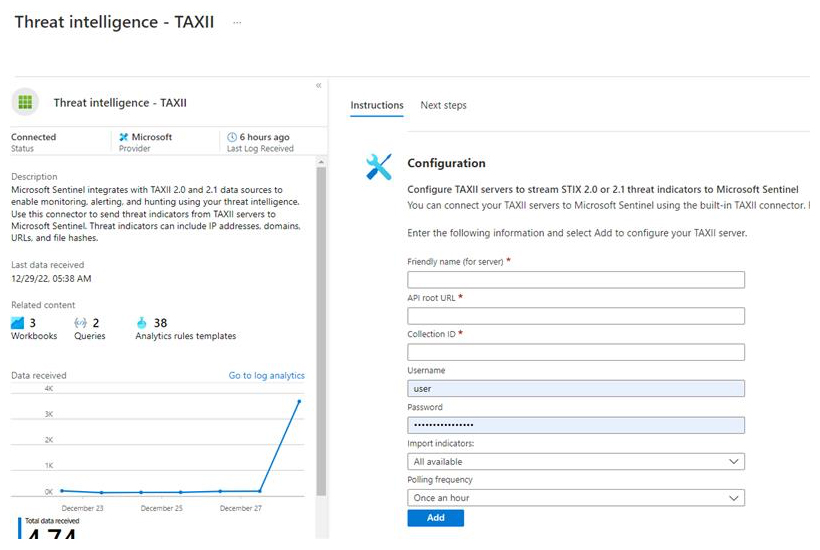Click the December 25 axis label

(162, 508)
